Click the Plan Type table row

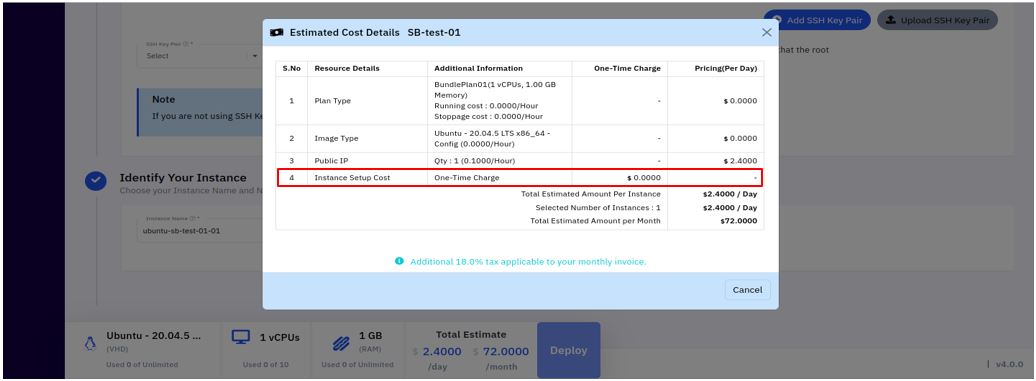(519, 101)
